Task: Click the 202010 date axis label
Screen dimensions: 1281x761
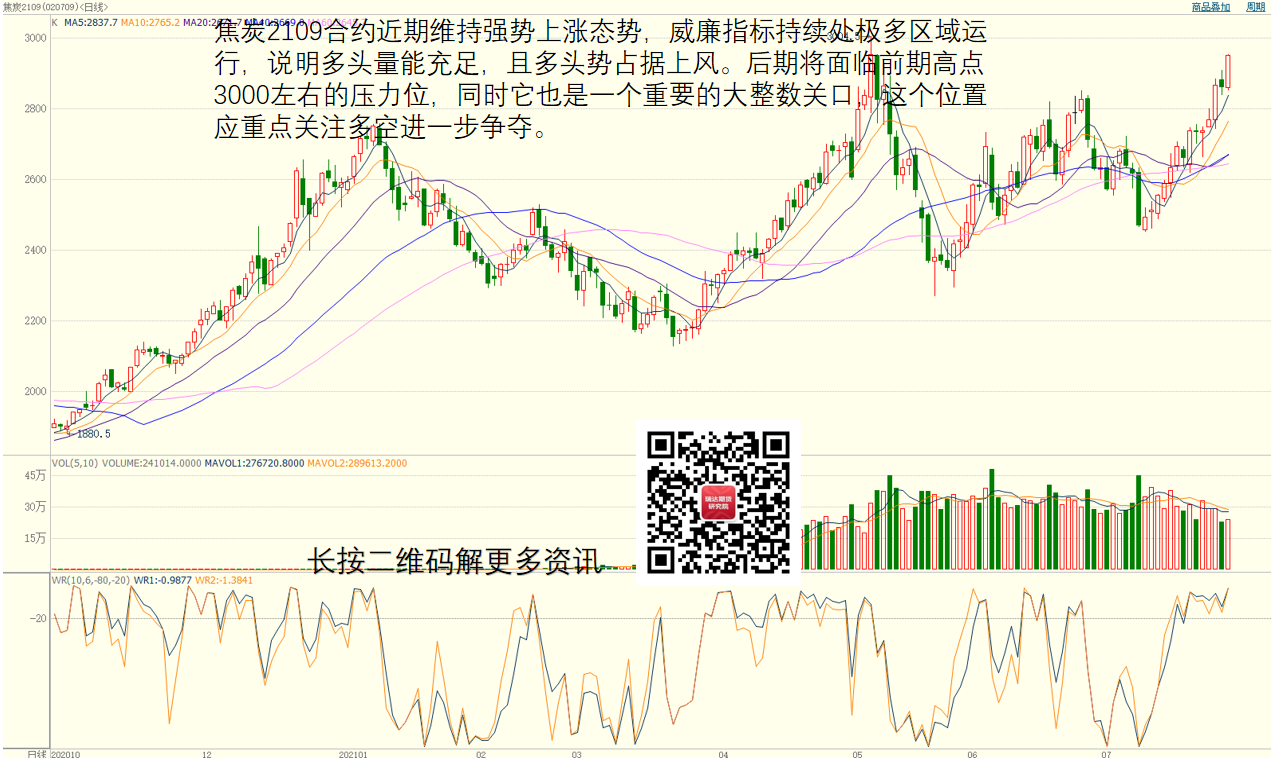Action: (65, 755)
